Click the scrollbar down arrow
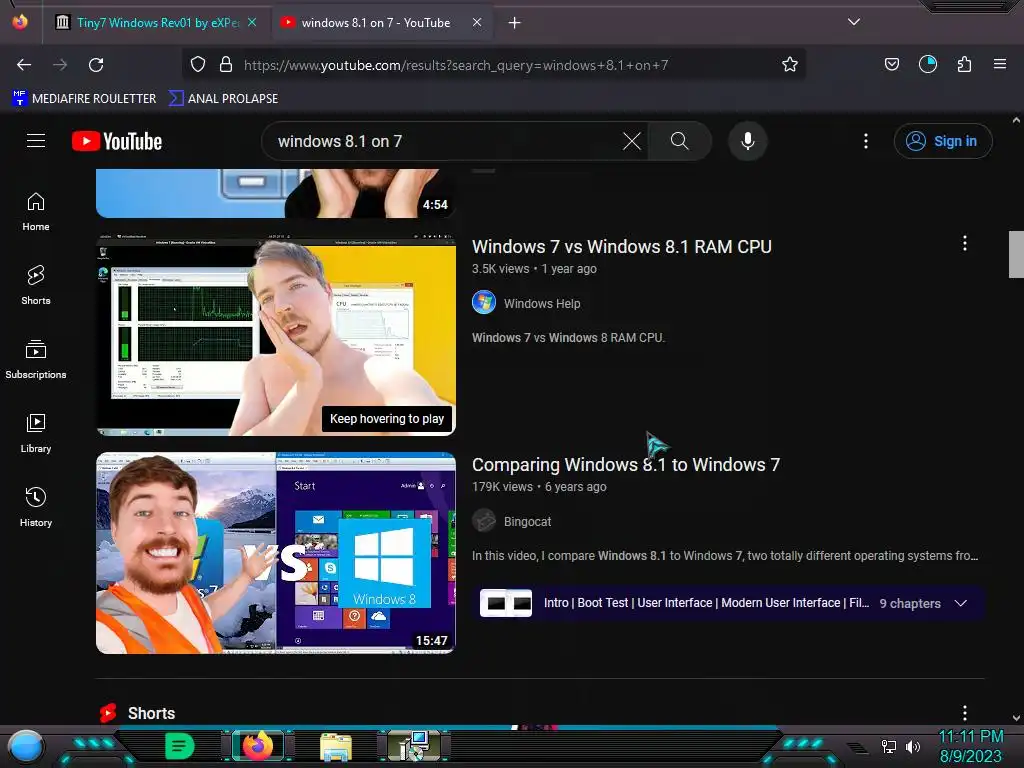1024x768 pixels. (x=1016, y=718)
